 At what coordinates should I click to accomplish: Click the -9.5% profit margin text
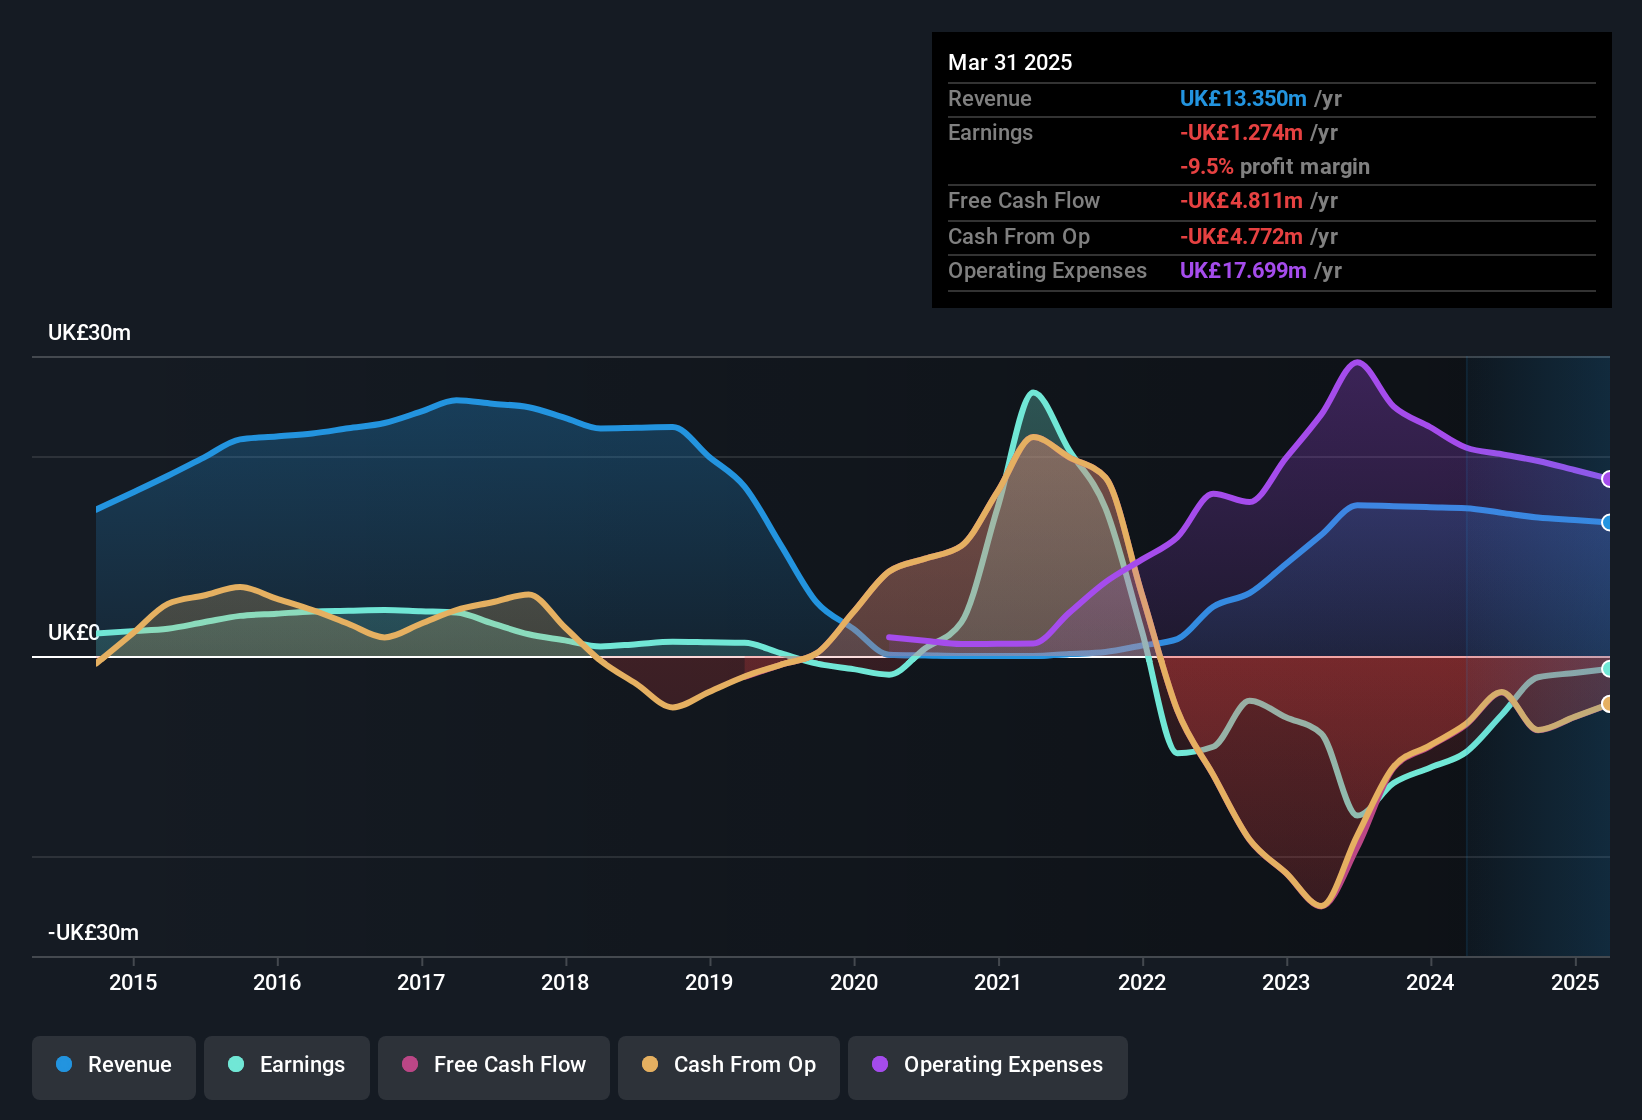coord(1274,167)
